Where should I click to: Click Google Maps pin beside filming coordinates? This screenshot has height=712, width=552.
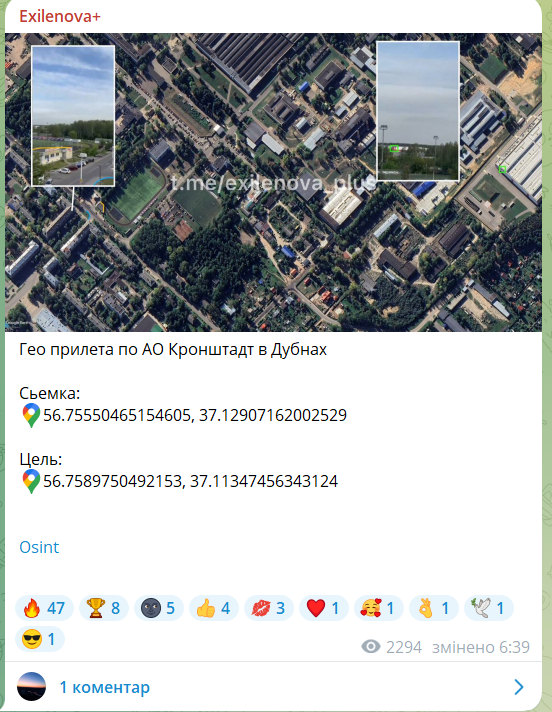point(31,415)
